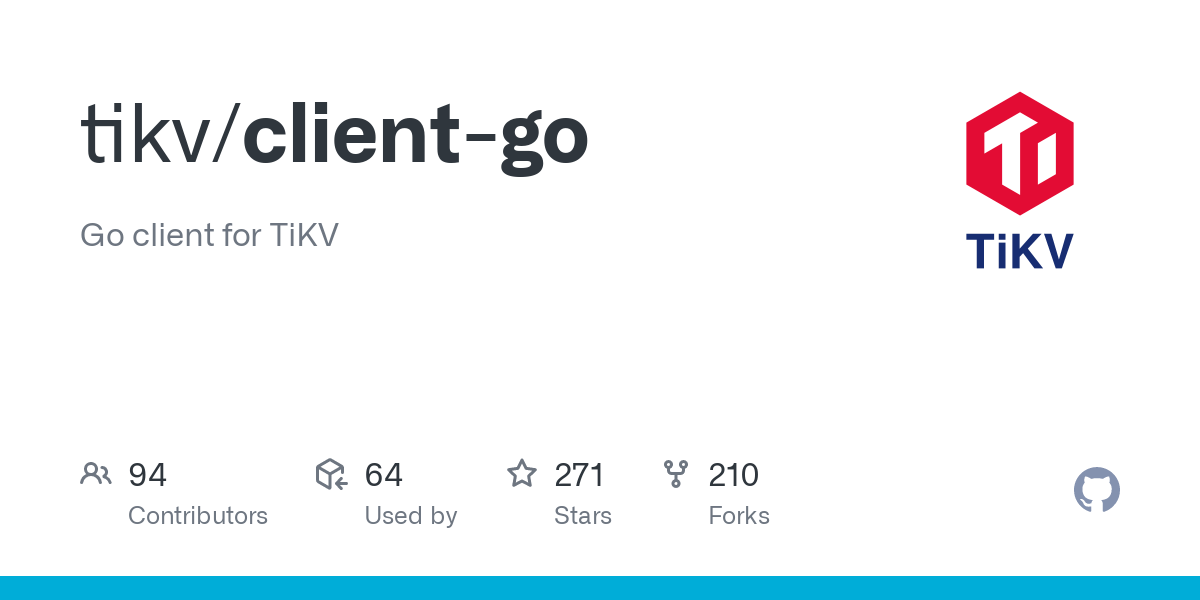Click the contributor count 94

click(x=147, y=475)
